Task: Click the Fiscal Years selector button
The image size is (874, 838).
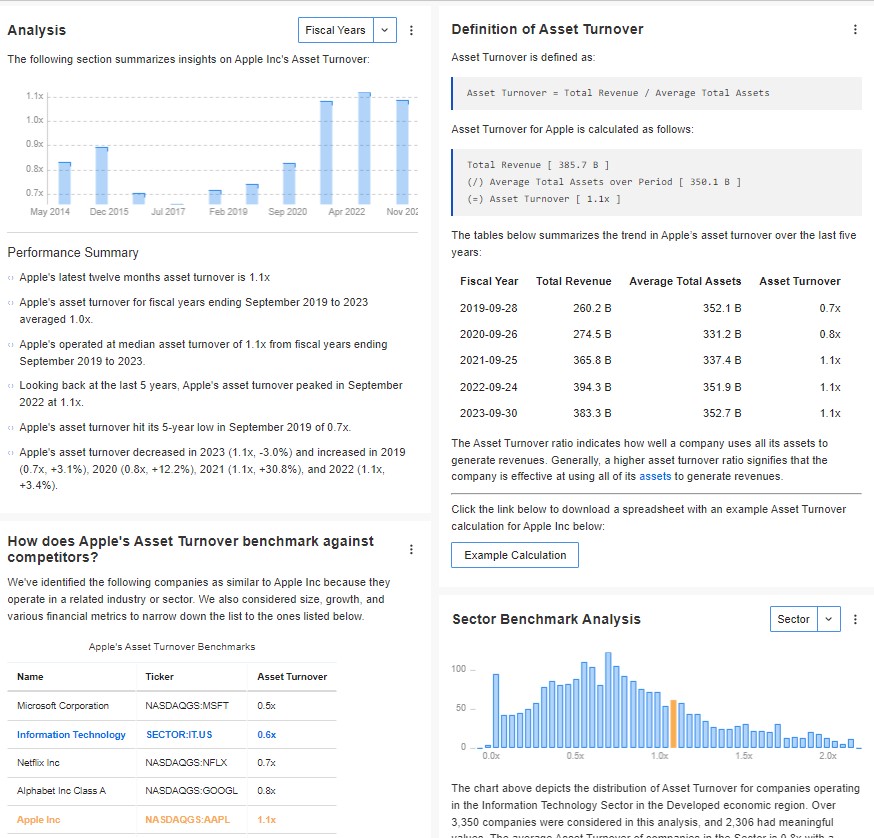Action: tap(336, 30)
